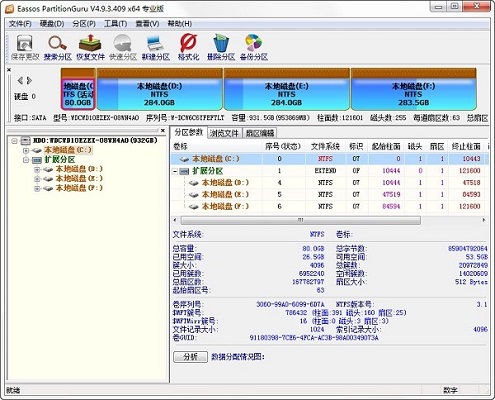Click the 终止柱面 column header

tap(466, 146)
